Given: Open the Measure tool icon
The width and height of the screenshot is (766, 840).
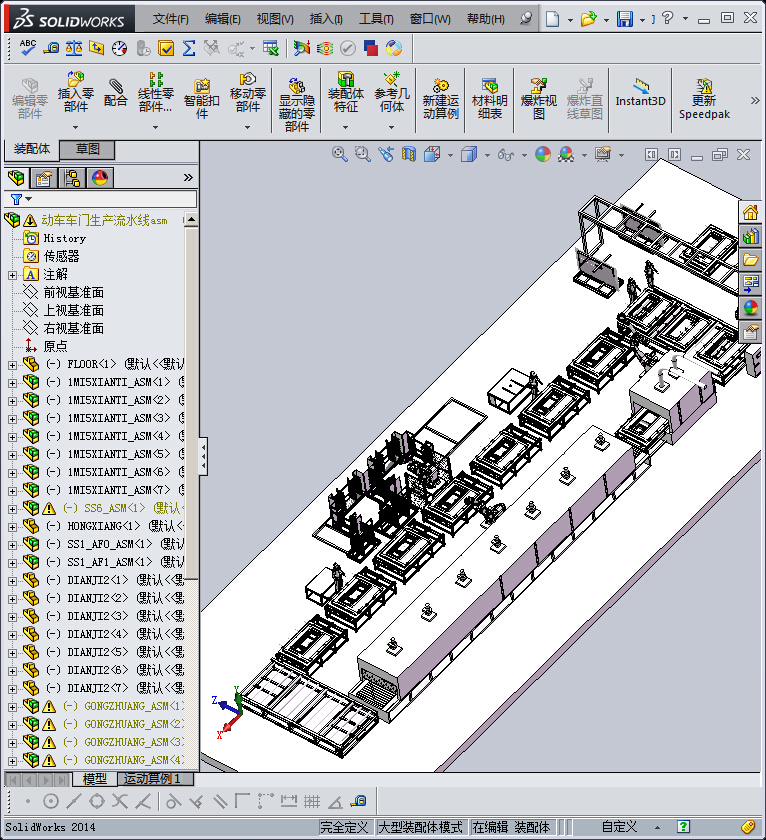Looking at the screenshot, I should tap(51, 48).
